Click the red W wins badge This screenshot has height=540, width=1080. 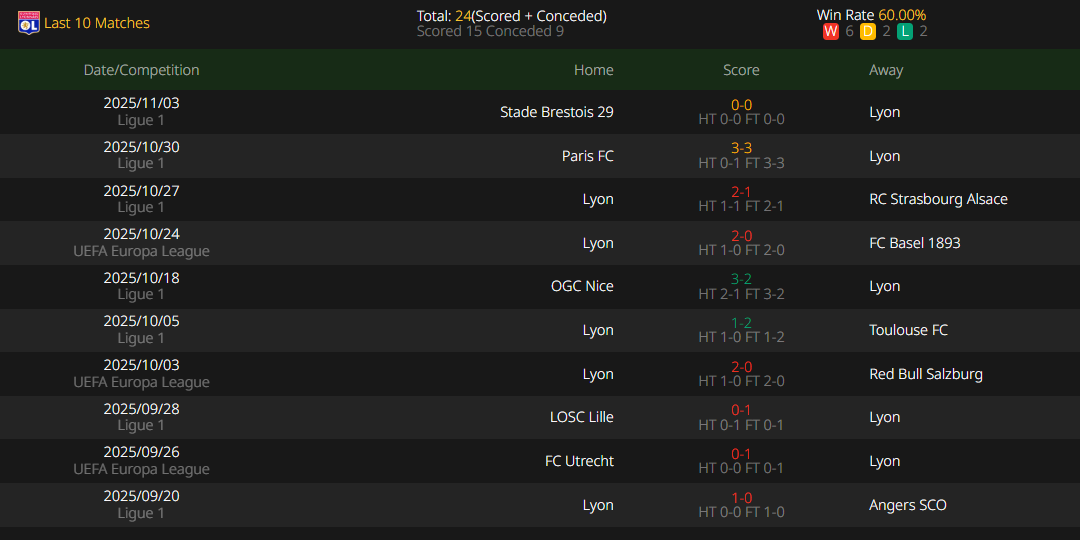(x=830, y=32)
